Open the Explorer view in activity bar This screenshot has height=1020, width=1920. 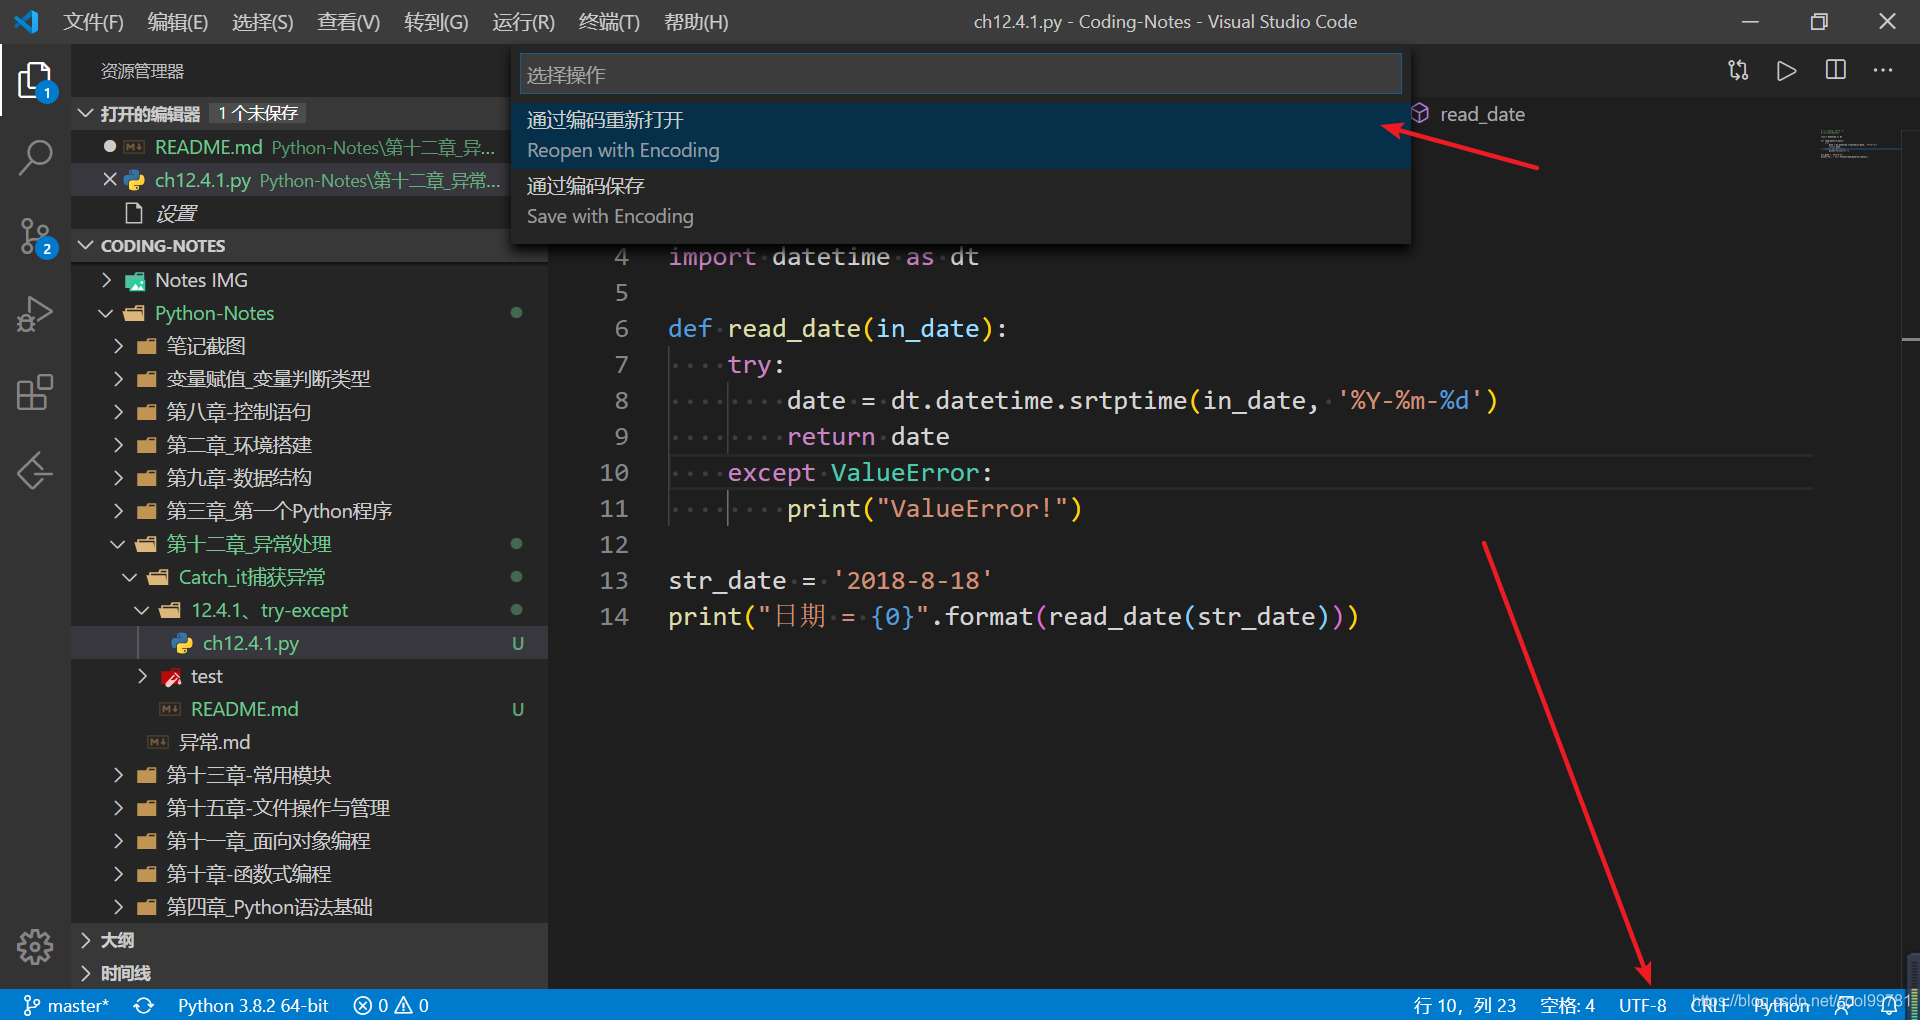(35, 80)
